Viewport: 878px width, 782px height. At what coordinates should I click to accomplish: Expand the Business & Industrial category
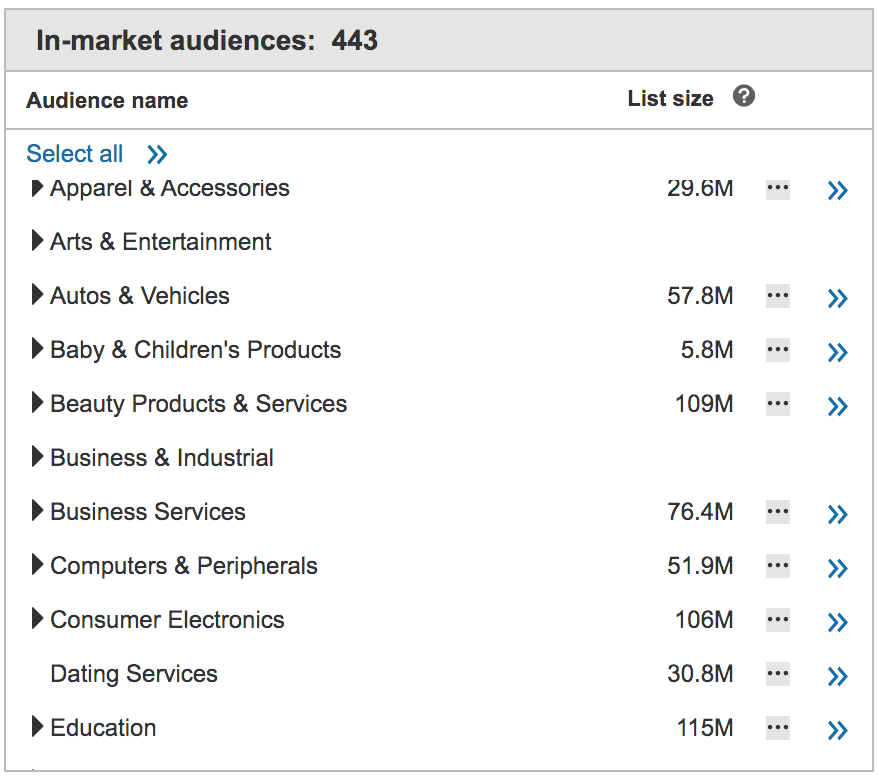click(37, 457)
